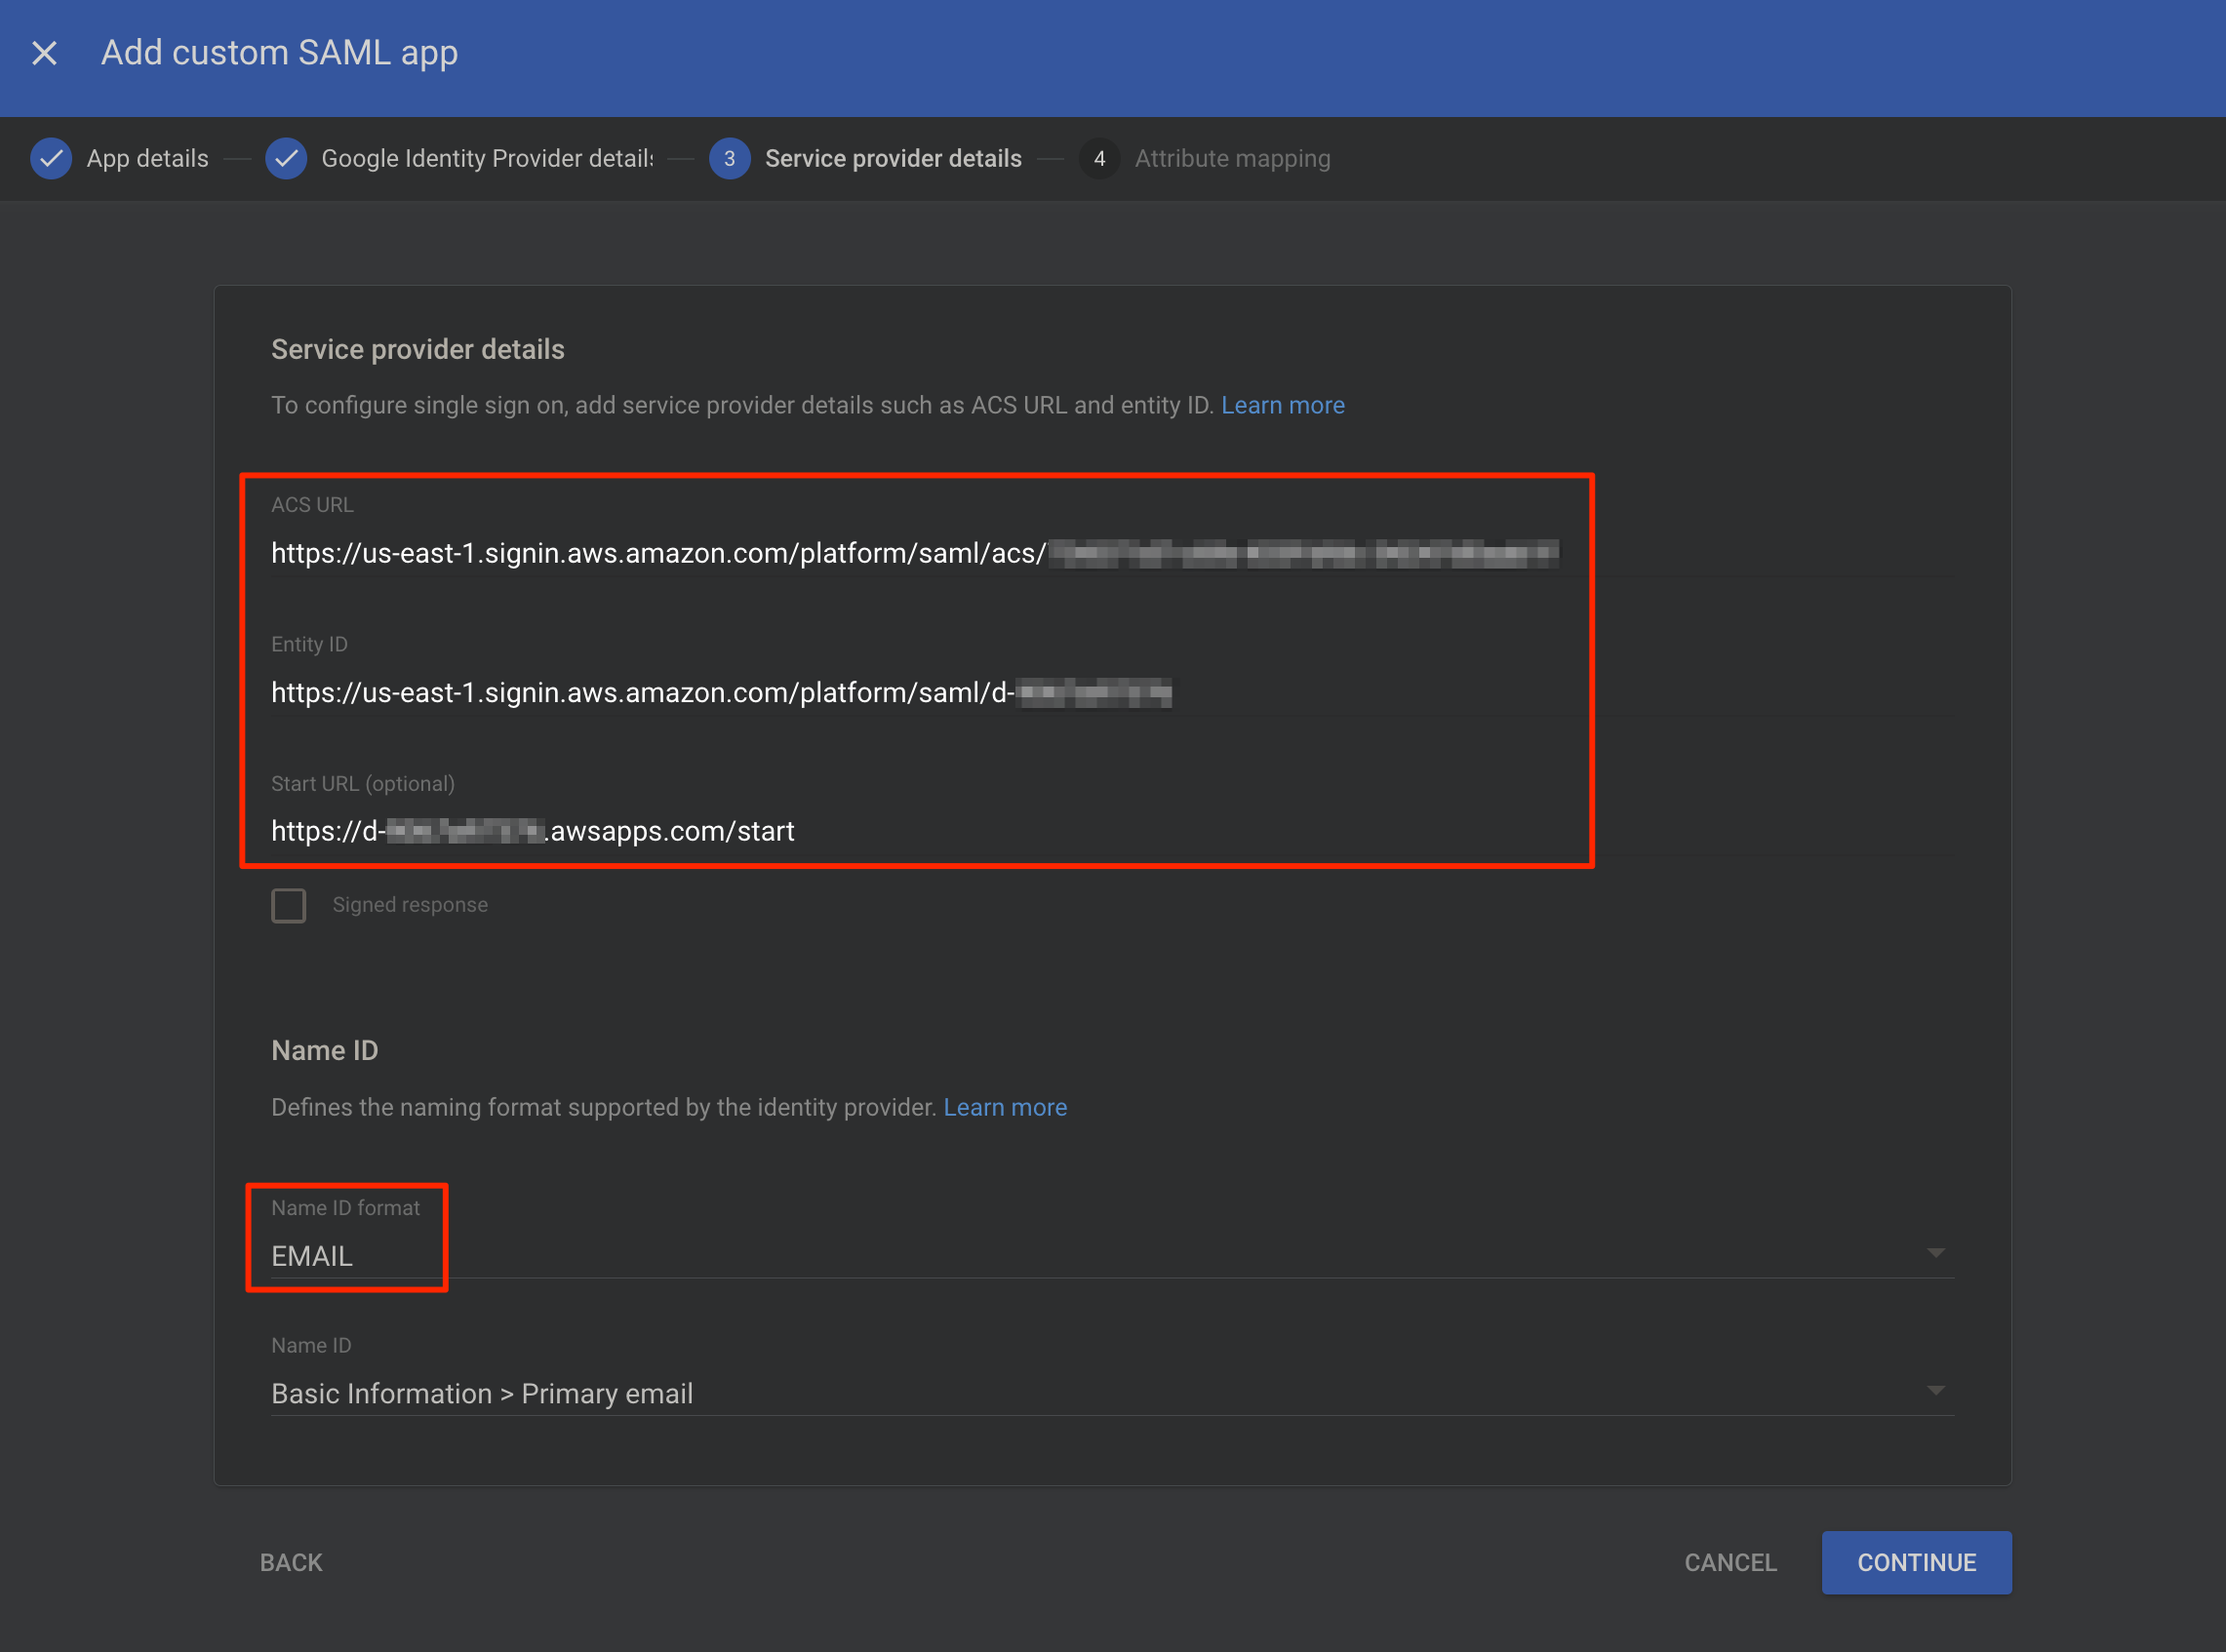Click step 3 circle icon
Viewport: 2226px width, 1652px height.
coord(730,159)
